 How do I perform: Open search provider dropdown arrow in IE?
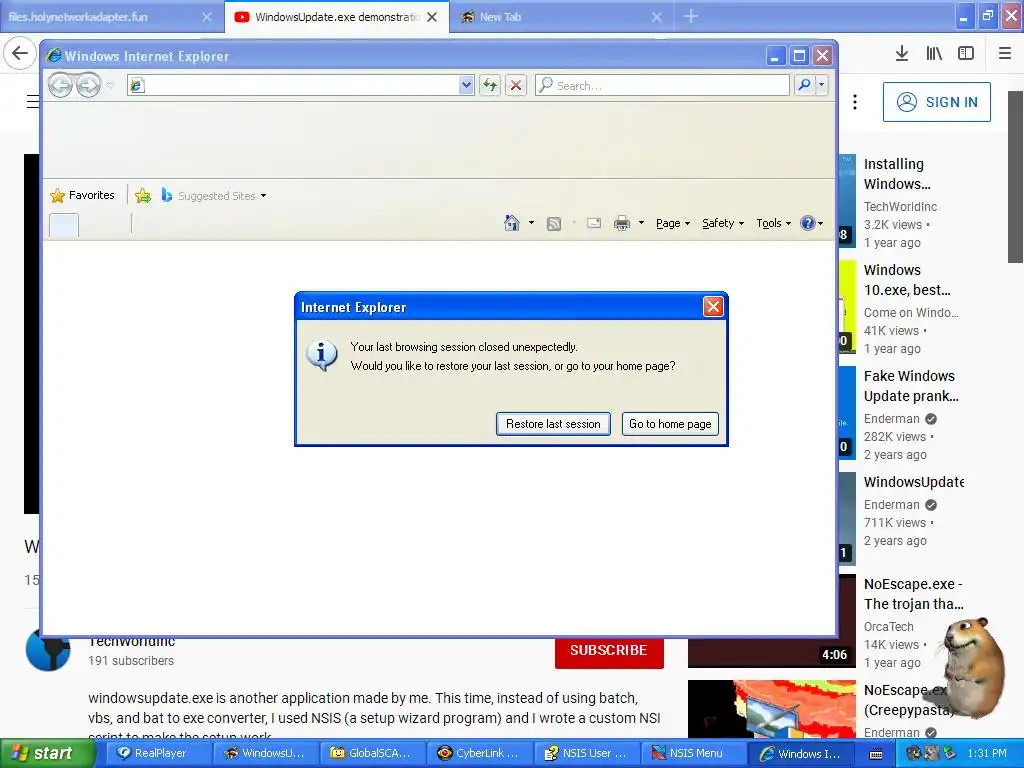(x=822, y=85)
